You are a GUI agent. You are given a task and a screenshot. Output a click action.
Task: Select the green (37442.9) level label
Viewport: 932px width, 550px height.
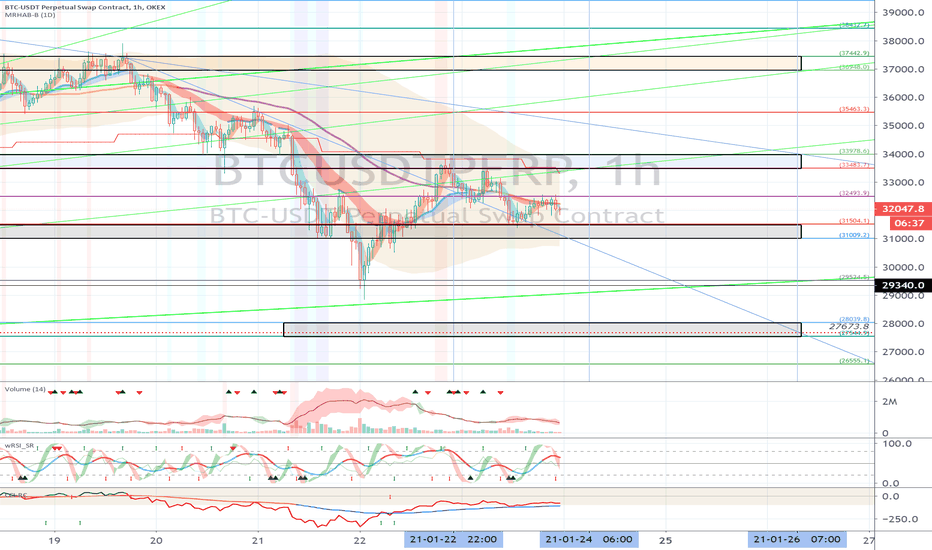tap(854, 53)
